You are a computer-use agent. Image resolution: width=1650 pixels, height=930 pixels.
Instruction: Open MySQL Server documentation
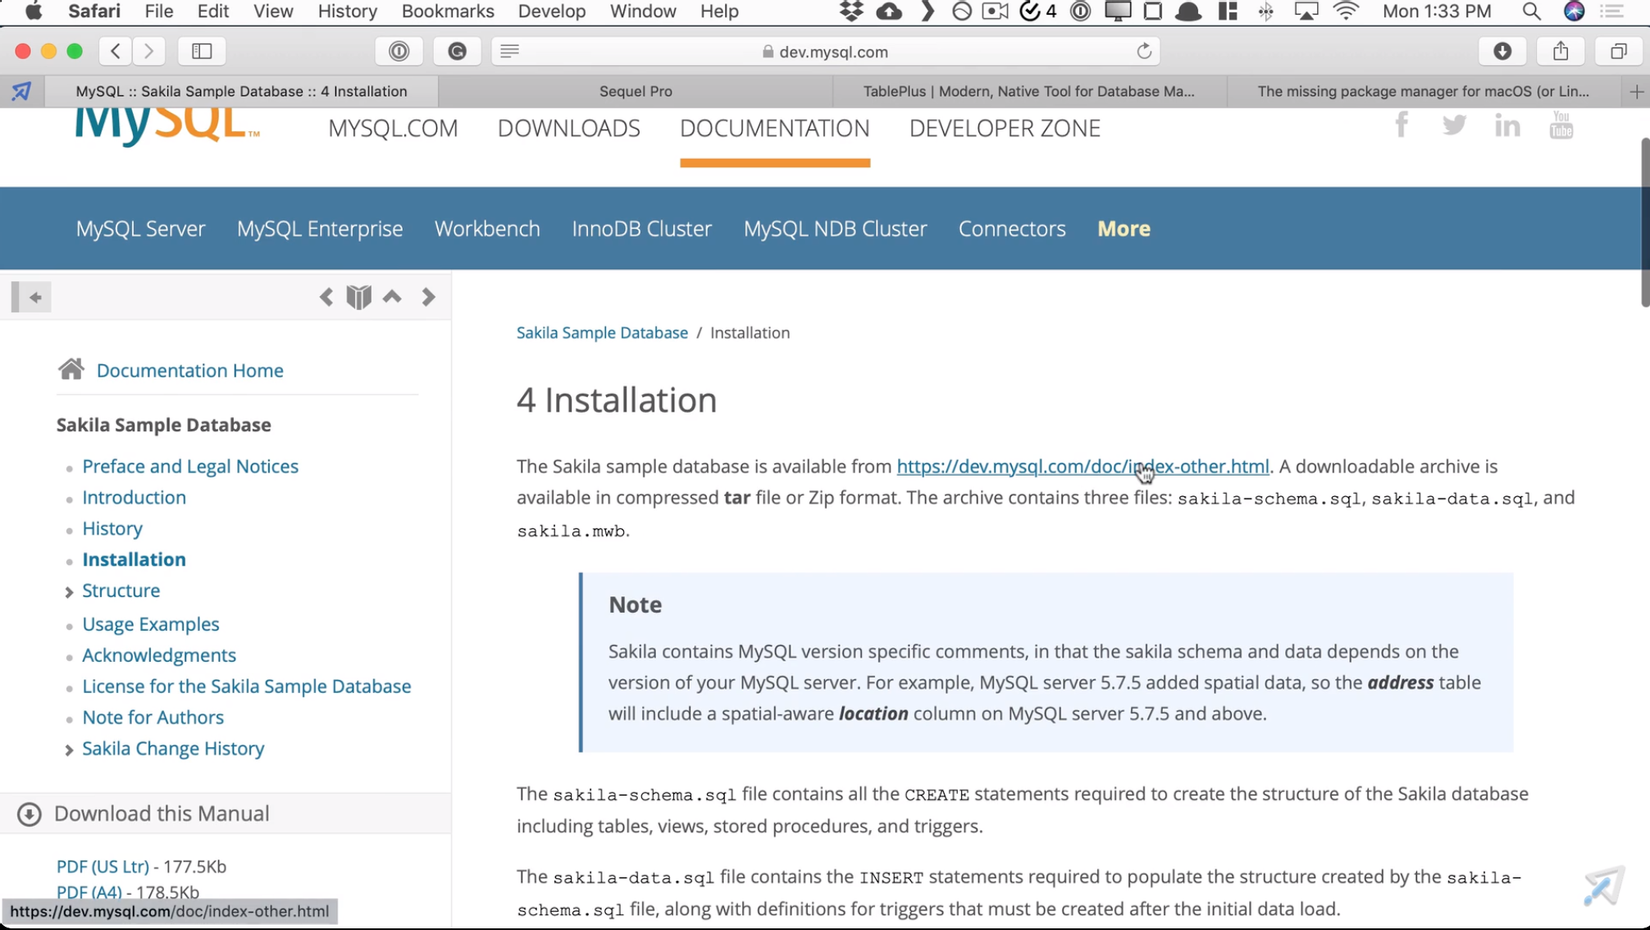click(x=141, y=228)
